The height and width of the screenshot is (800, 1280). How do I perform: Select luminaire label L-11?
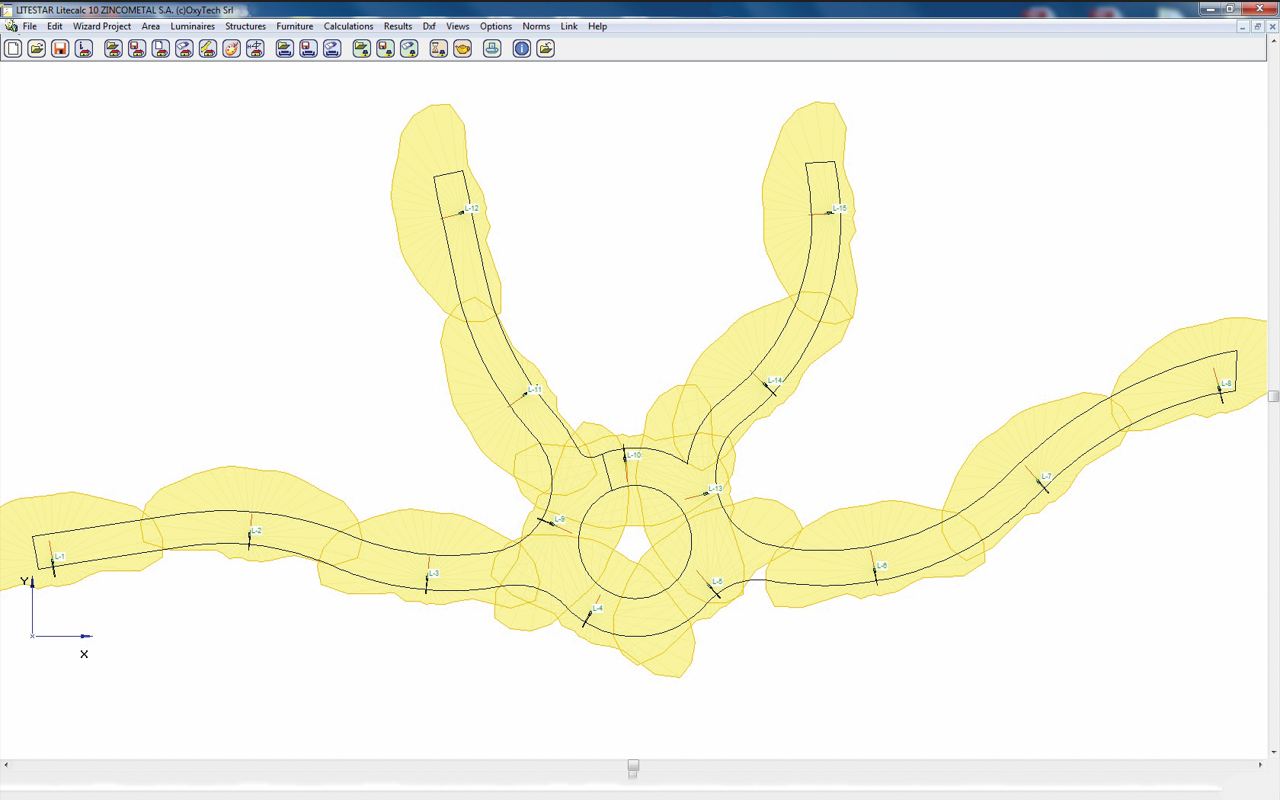click(535, 389)
